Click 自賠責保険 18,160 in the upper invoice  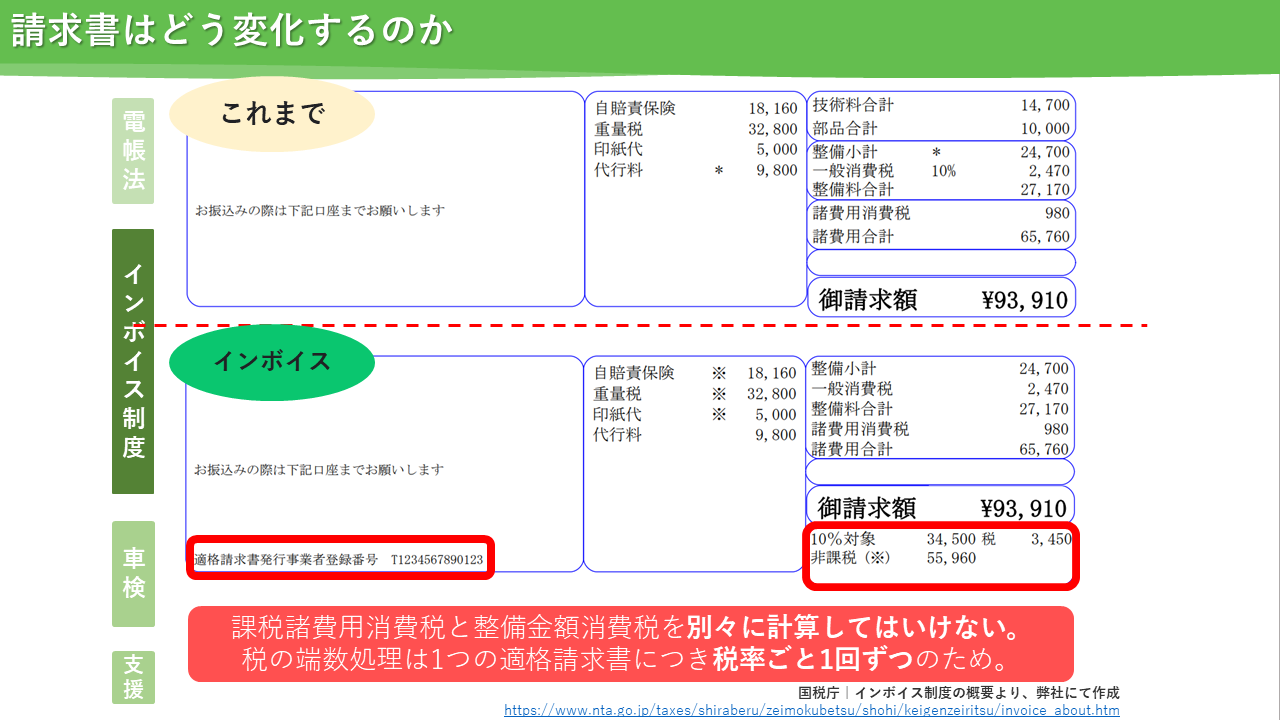[696, 108]
